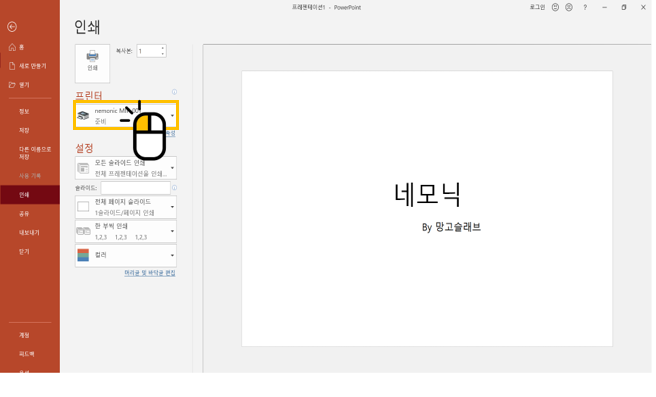Open the 전체 페이지 슬라이드 layout dropdown
The width and height of the screenshot is (656, 397).
[126, 207]
